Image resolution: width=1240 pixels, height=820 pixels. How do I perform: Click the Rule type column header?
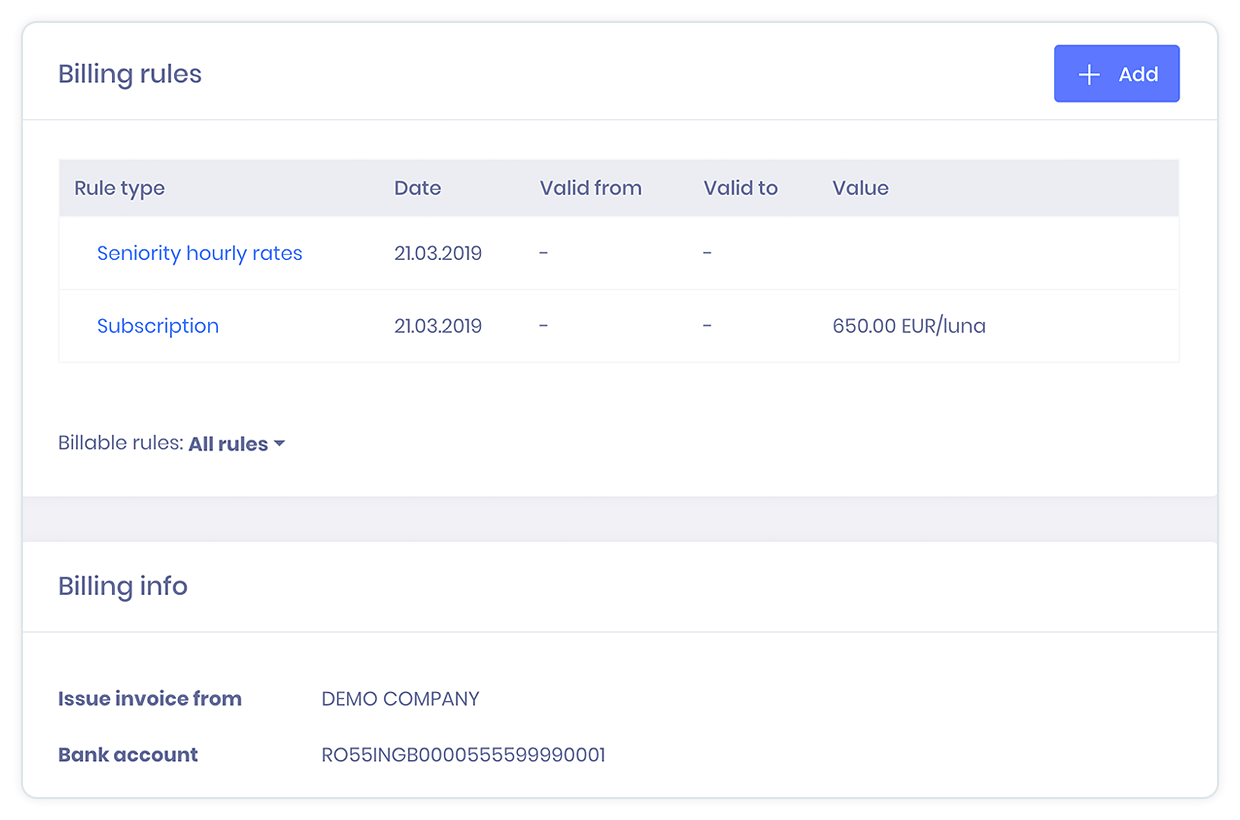(120, 188)
